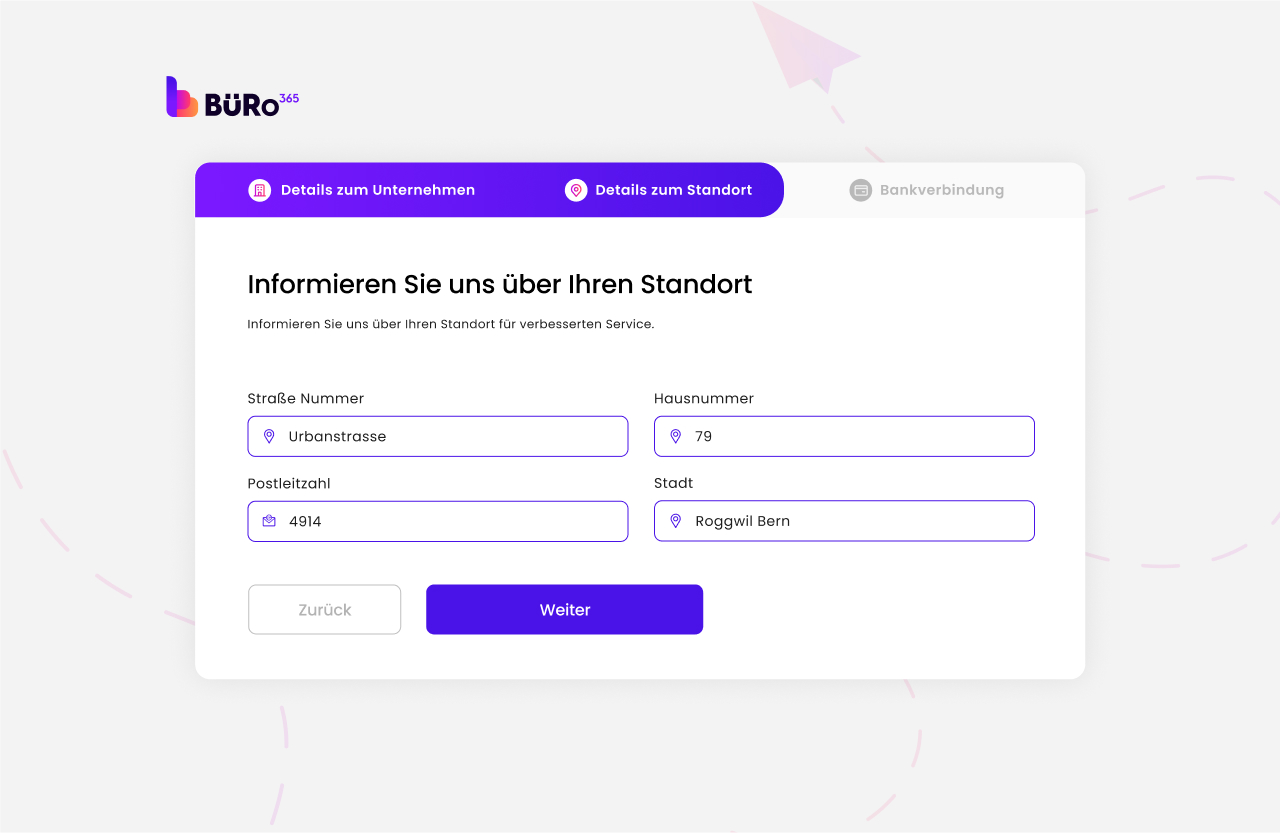Click the pin icon in the street field
This screenshot has width=1281, height=833.
(x=269, y=437)
